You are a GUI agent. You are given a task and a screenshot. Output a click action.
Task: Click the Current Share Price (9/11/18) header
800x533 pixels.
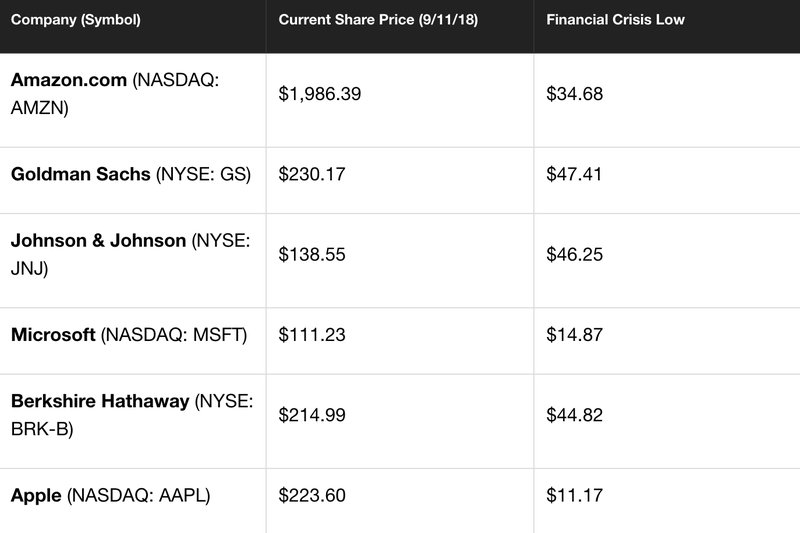pyautogui.click(x=378, y=20)
